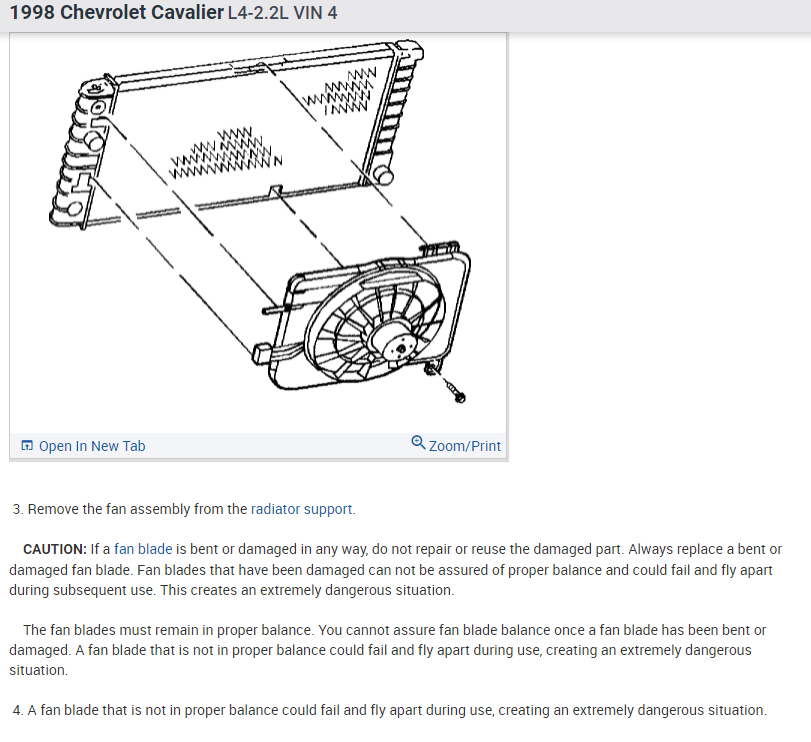Follow the fan blade link
The width and height of the screenshot is (811, 742).
[x=143, y=549]
